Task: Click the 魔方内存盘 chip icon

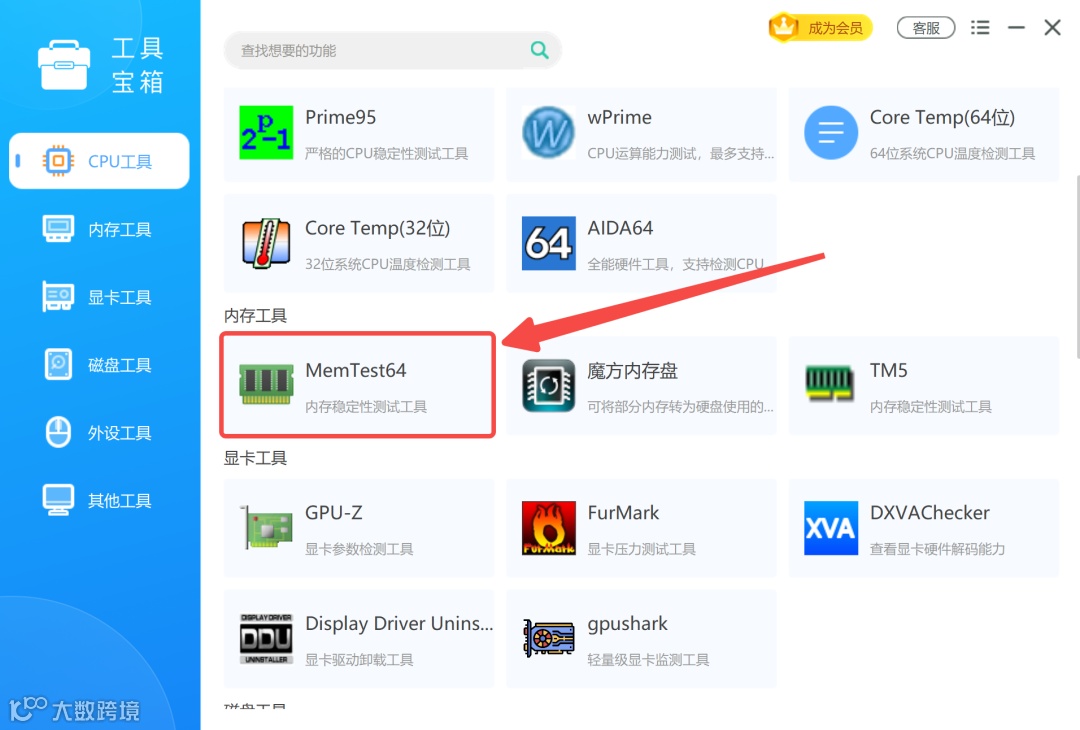Action: pyautogui.click(x=548, y=385)
